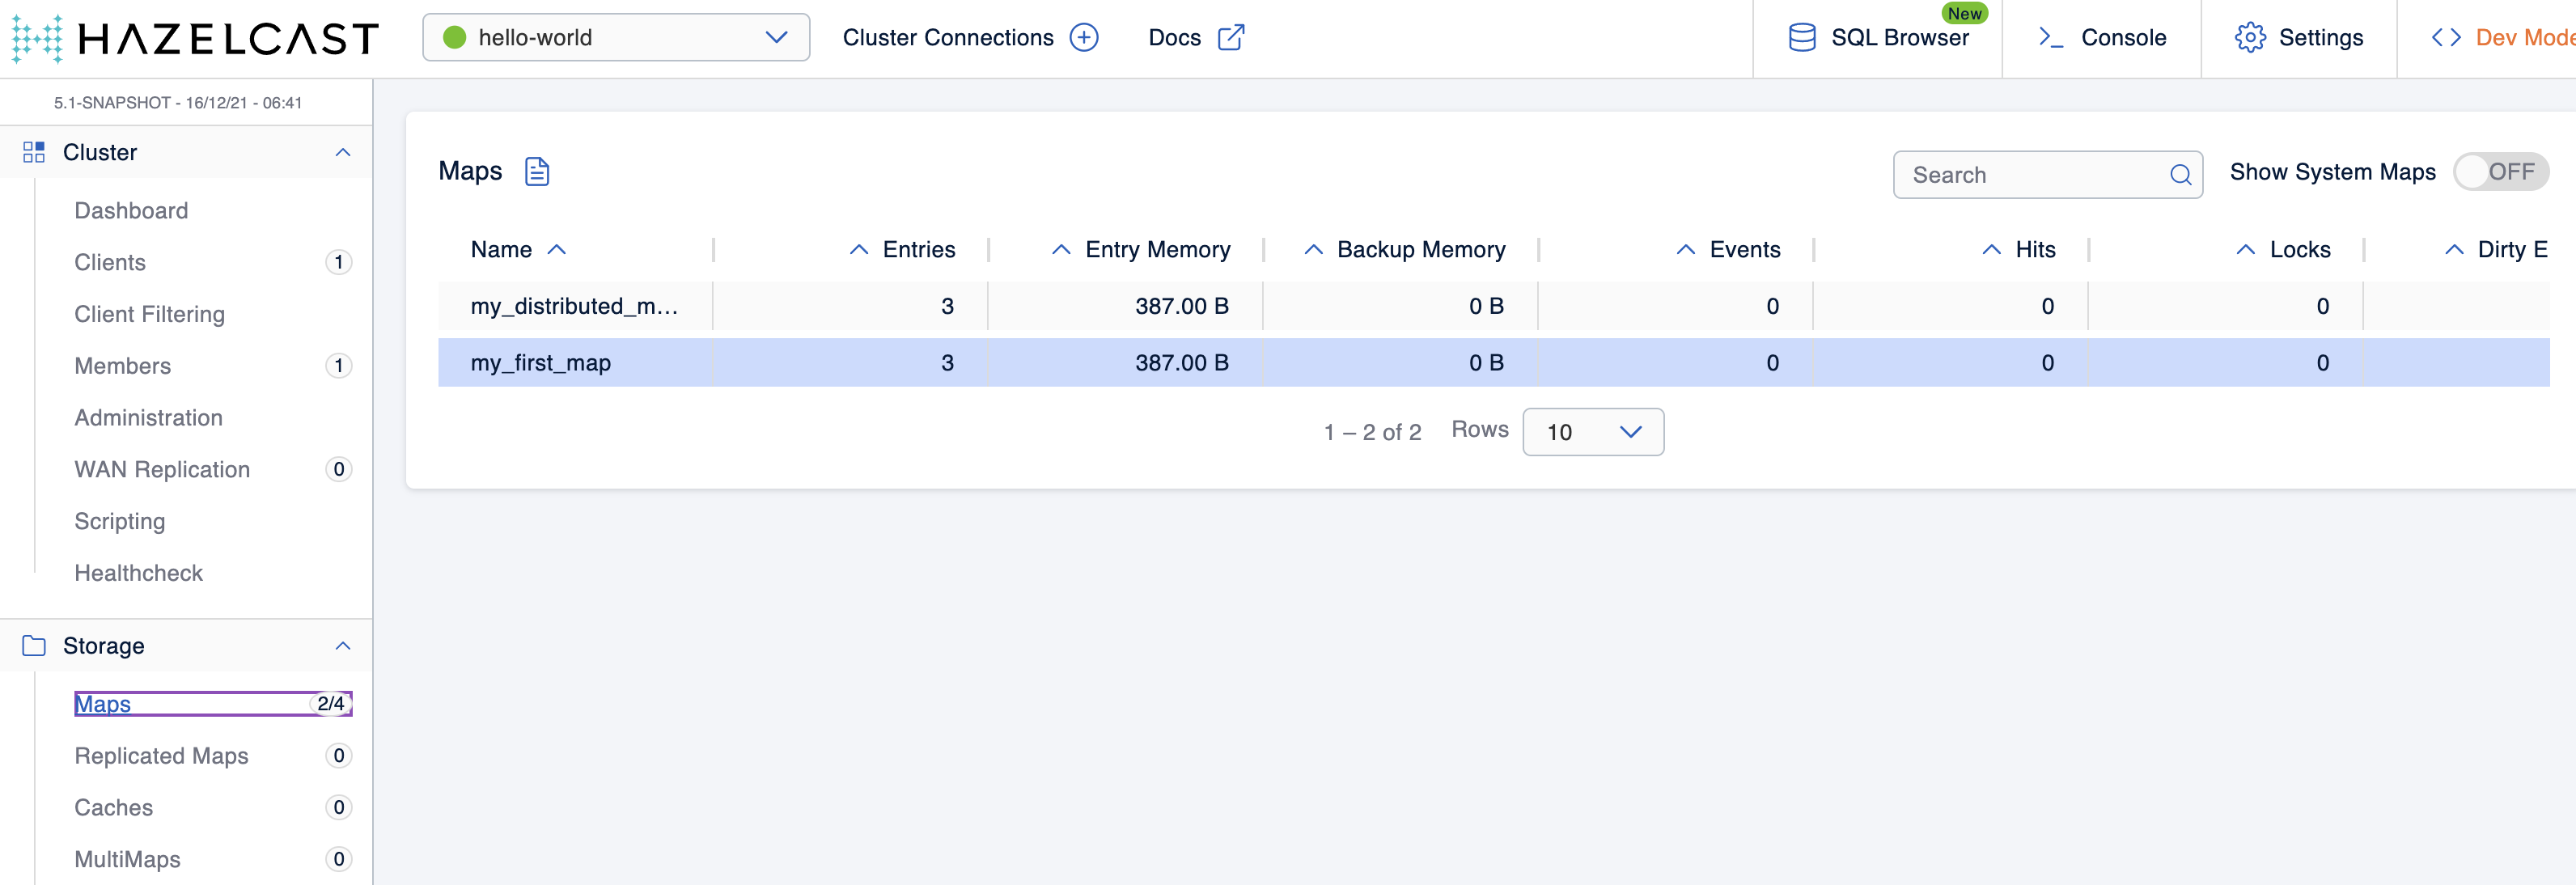Screen dimensions: 2576x885
Task: Open the my_distributed_m... map row
Action: (574, 306)
